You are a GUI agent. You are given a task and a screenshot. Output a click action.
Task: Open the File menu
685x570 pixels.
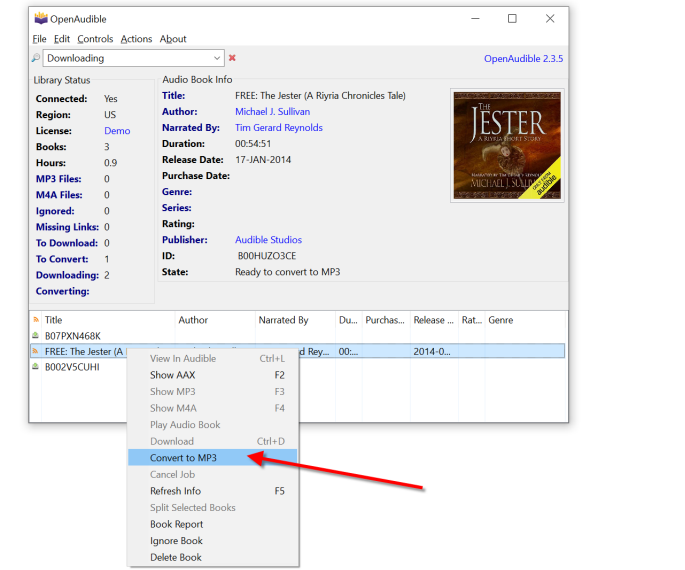(x=39, y=39)
